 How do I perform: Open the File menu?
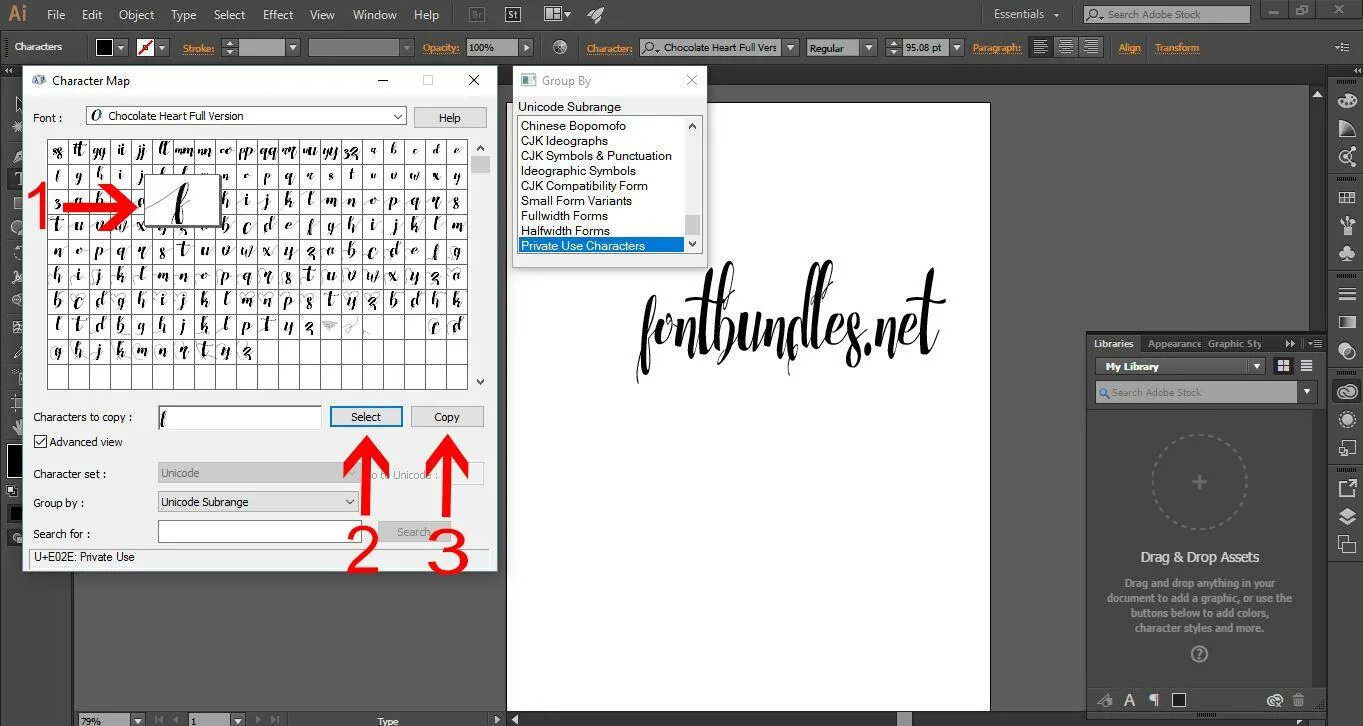point(56,15)
